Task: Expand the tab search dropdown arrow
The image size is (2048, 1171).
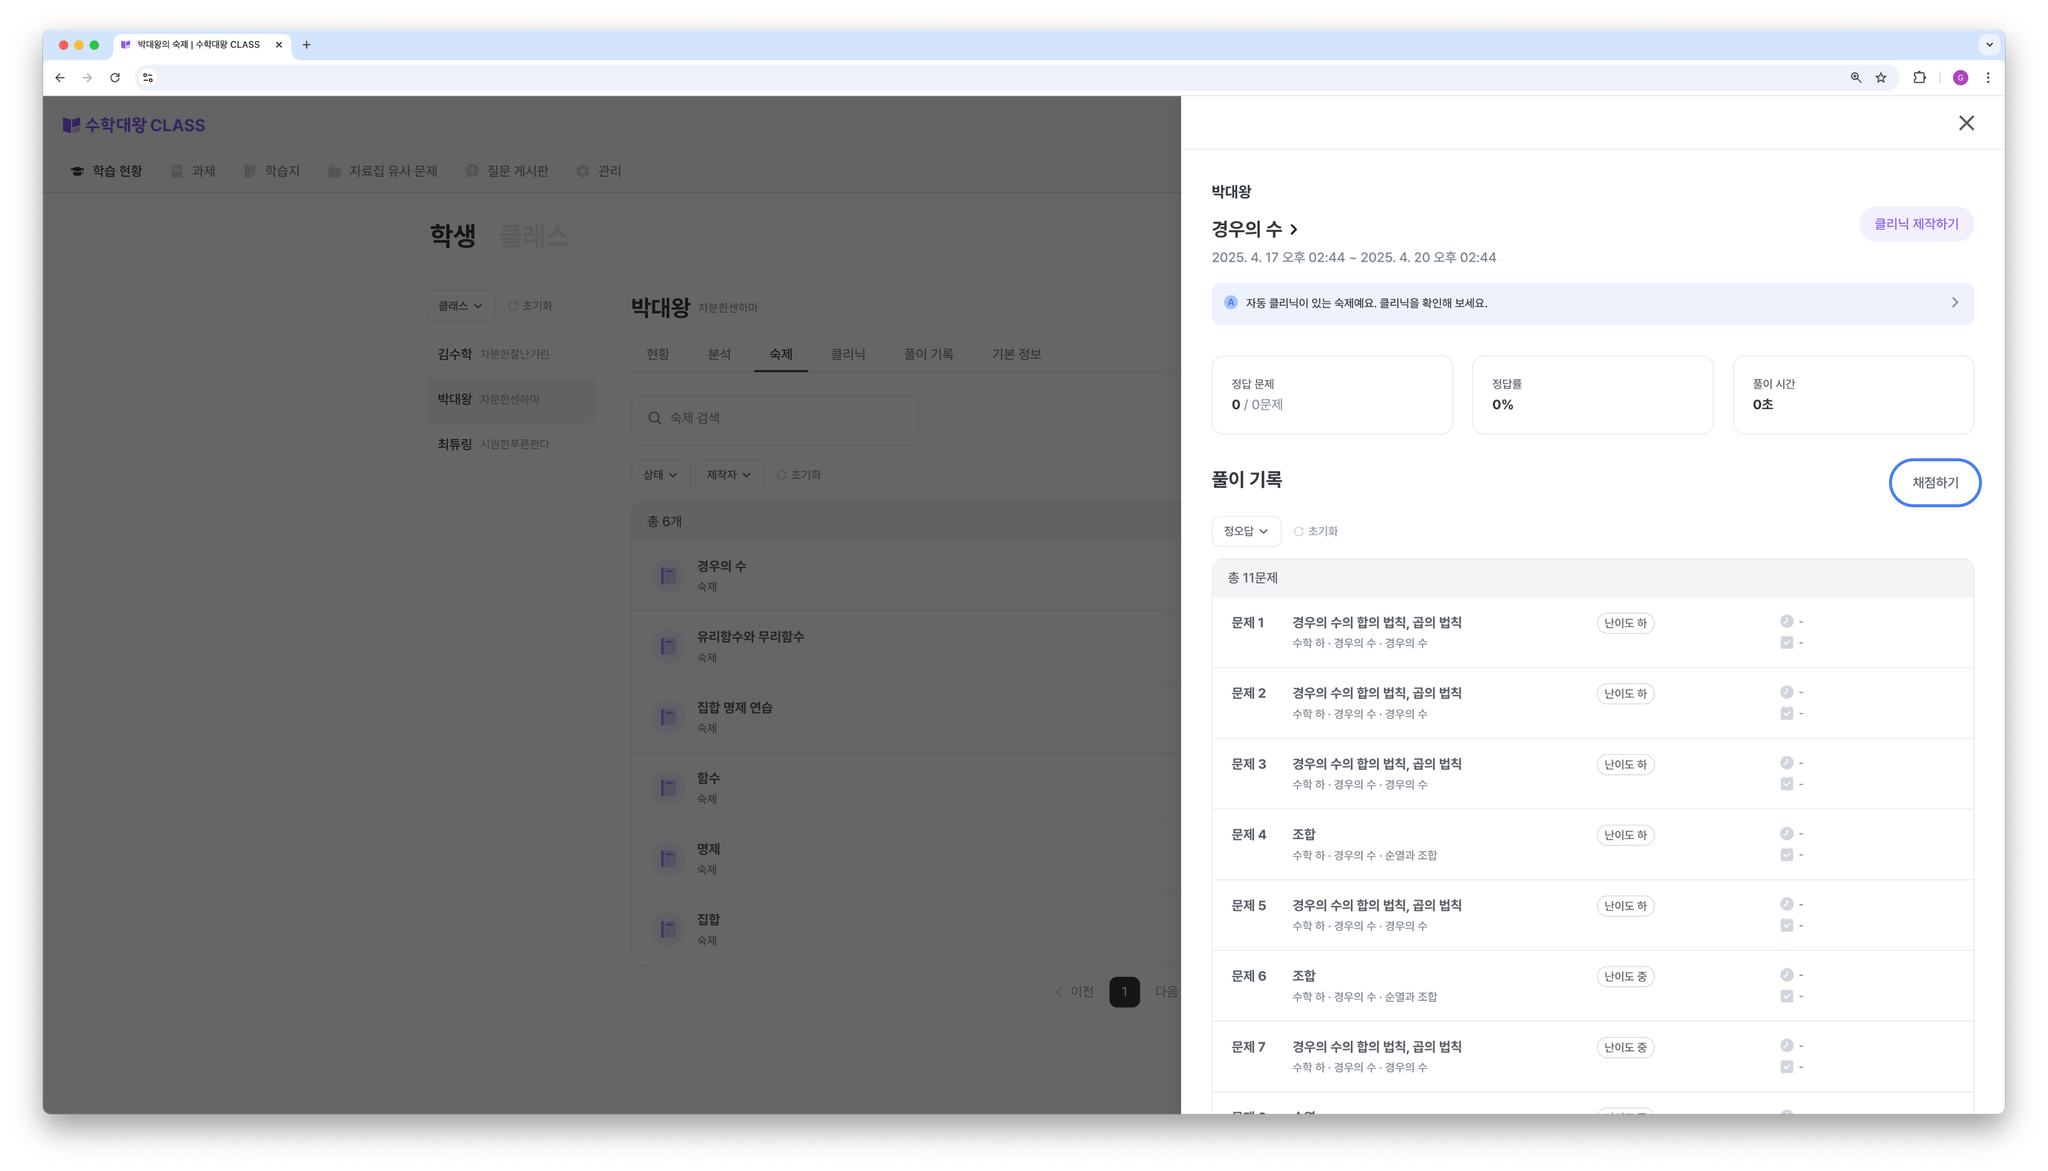Action: tap(1989, 45)
